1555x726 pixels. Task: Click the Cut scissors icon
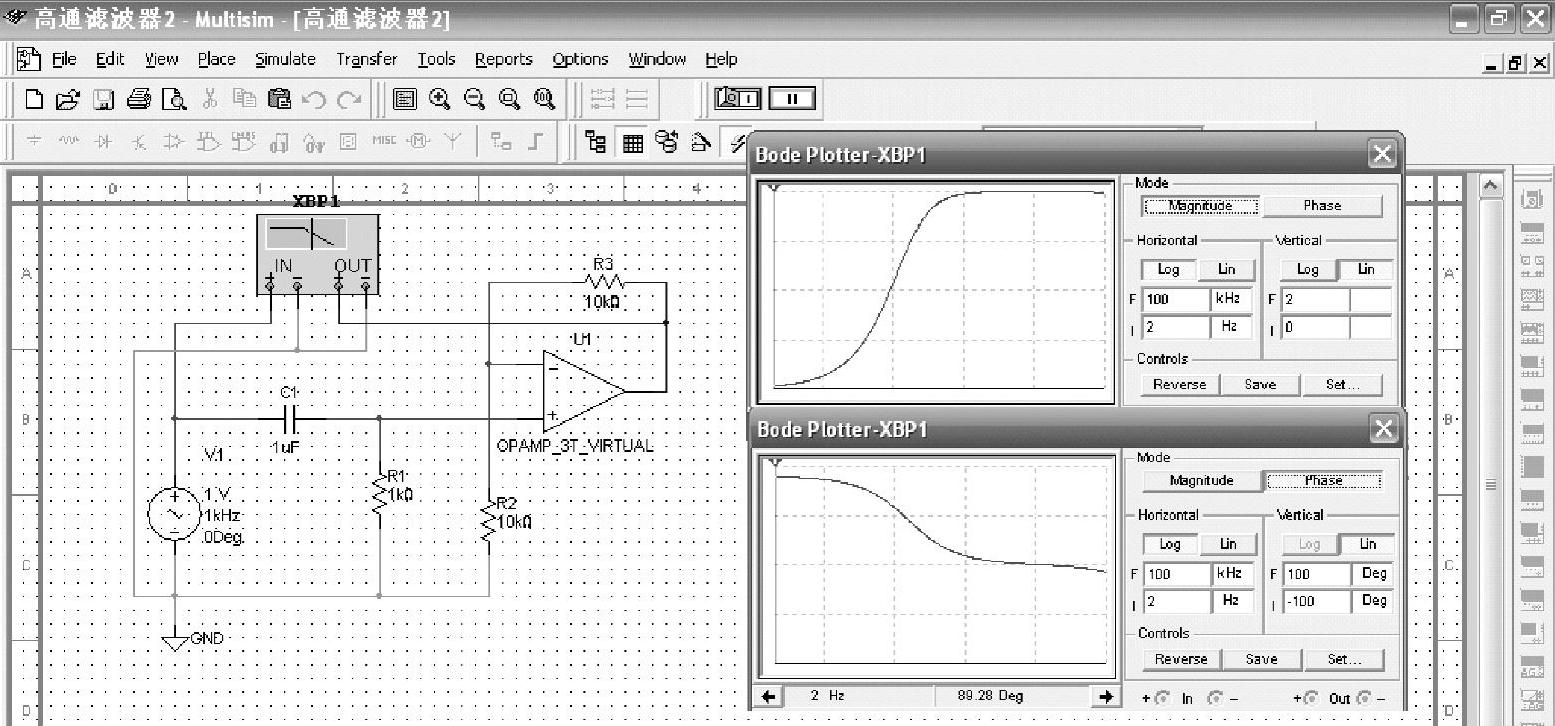pyautogui.click(x=210, y=98)
